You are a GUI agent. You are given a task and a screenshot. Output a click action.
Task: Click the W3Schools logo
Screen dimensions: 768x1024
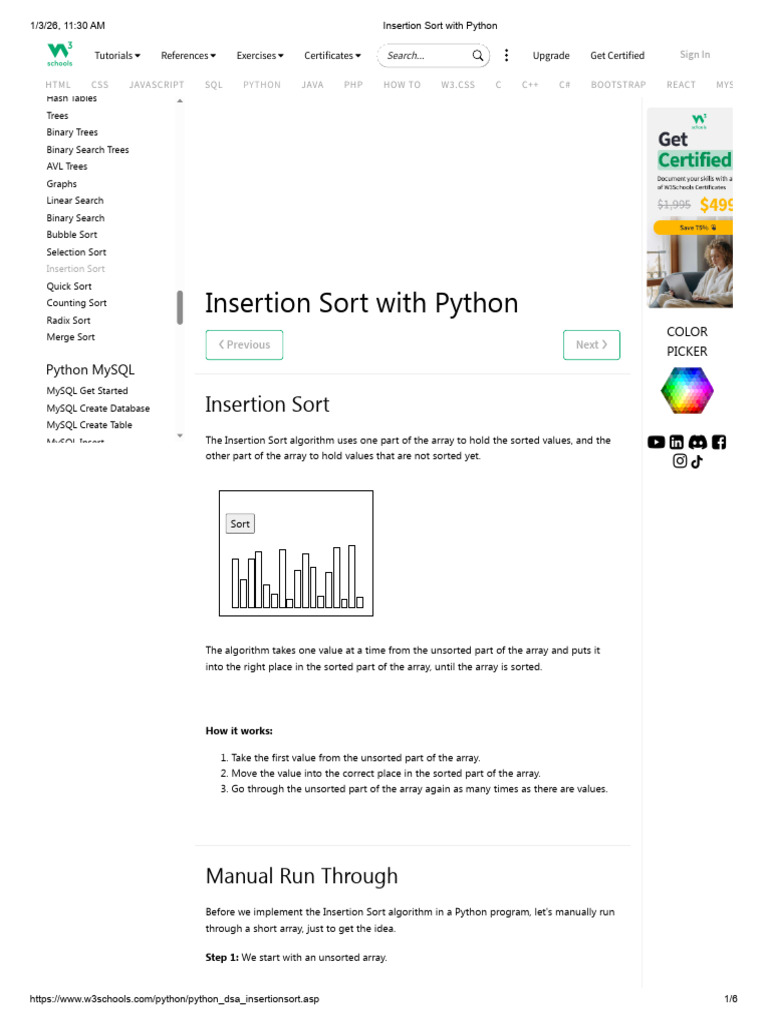click(59, 55)
